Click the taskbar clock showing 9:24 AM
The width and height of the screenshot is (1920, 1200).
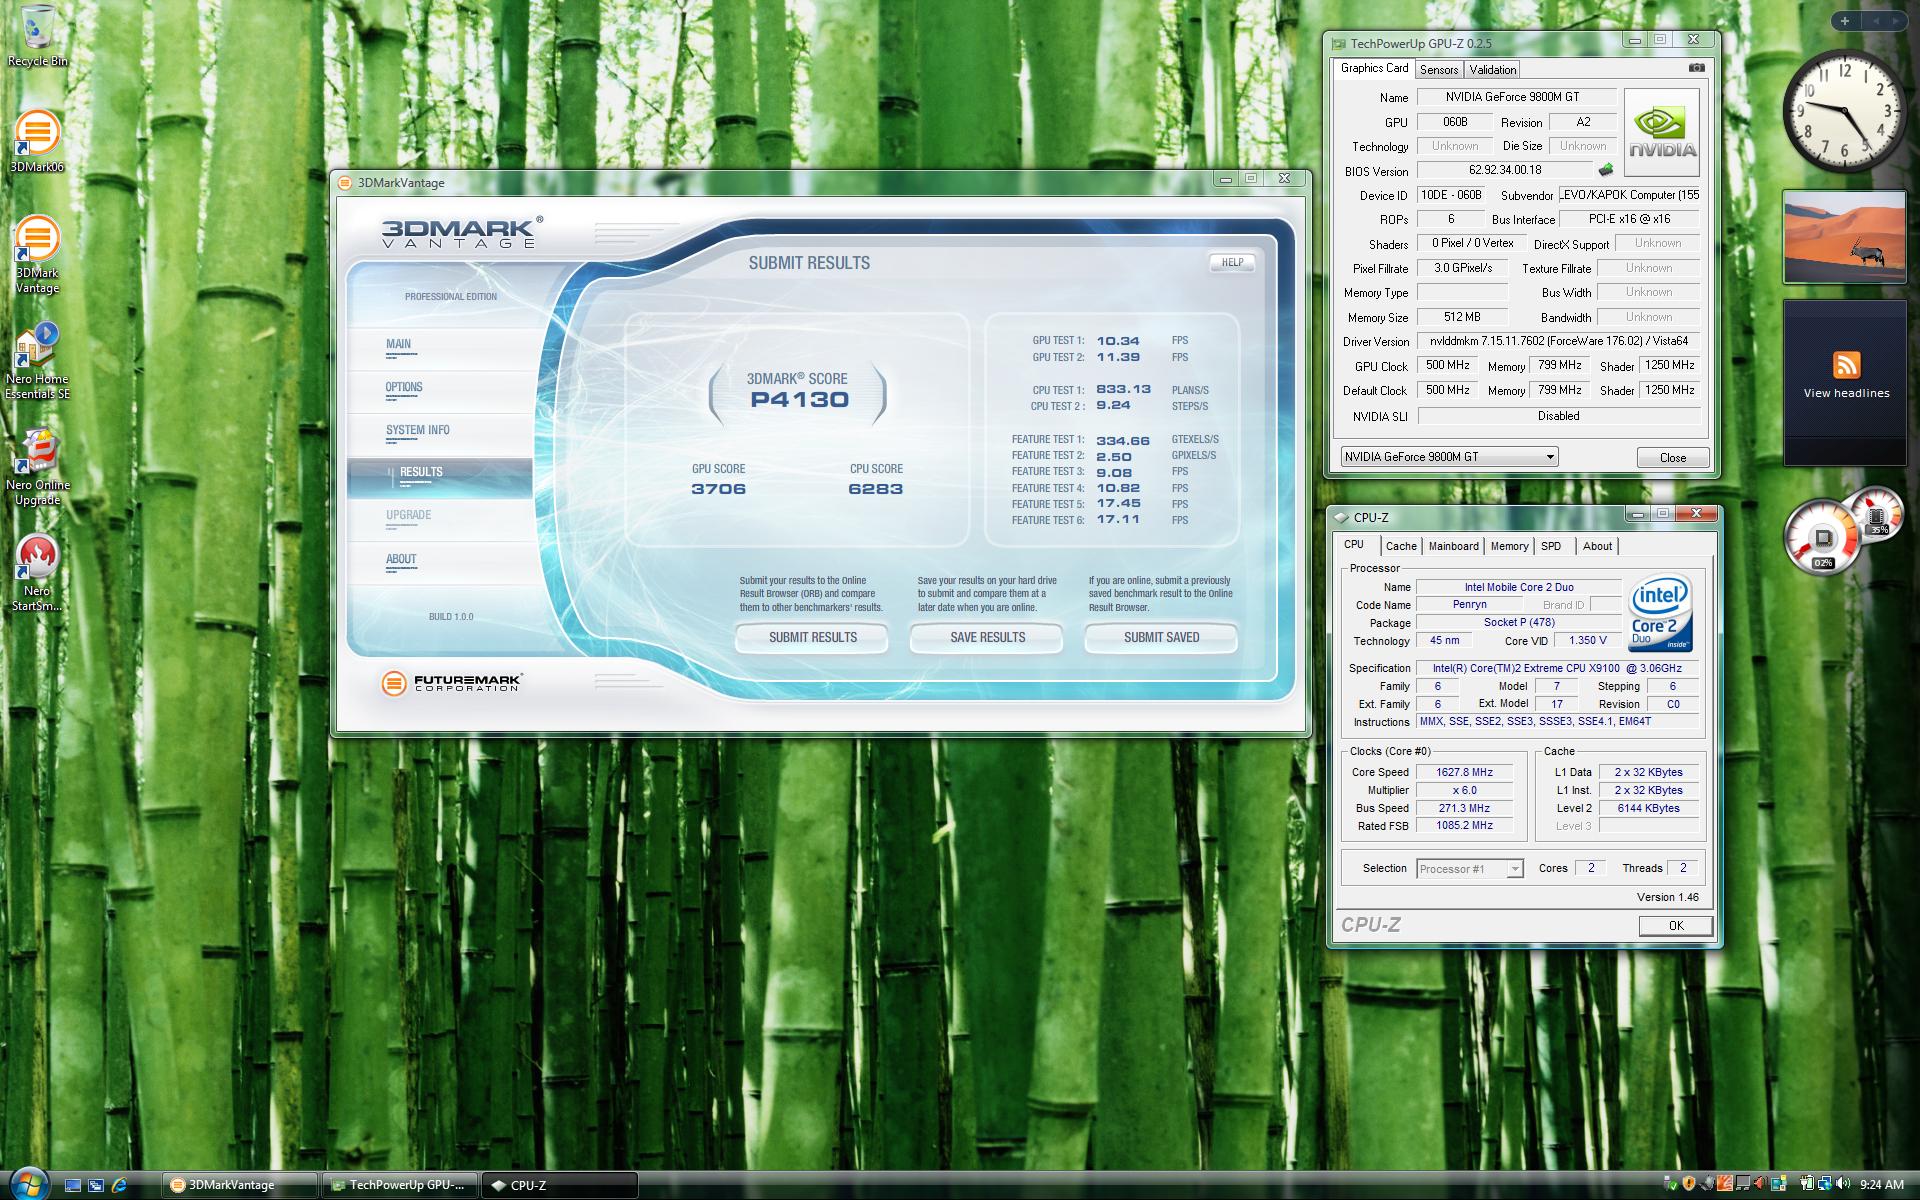click(1881, 1185)
